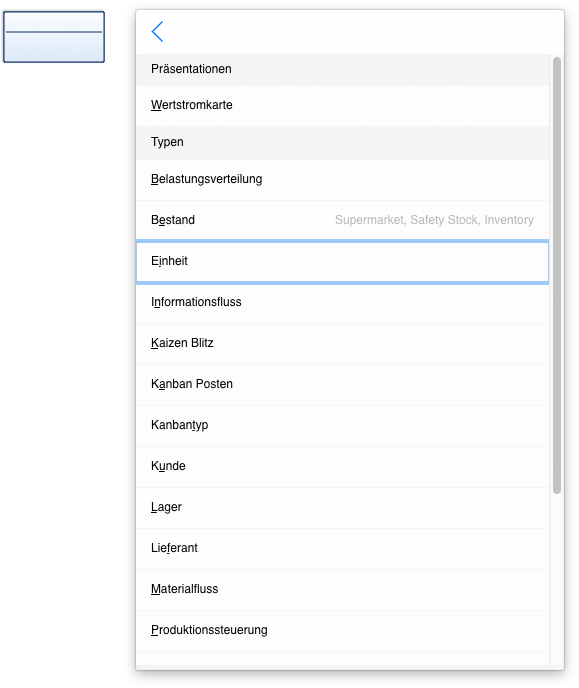Click the Supermarket, Safety Stock, Inventory hint
This screenshot has width=579, height=688.
434,220
